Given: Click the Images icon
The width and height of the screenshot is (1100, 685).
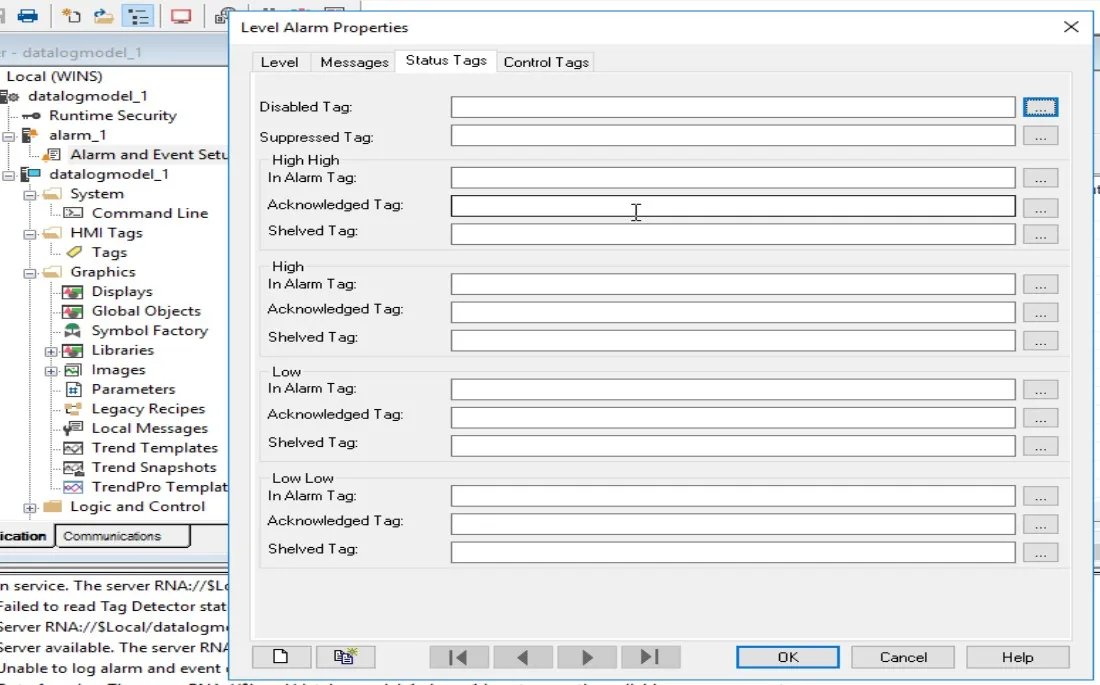Looking at the screenshot, I should click(x=73, y=370).
